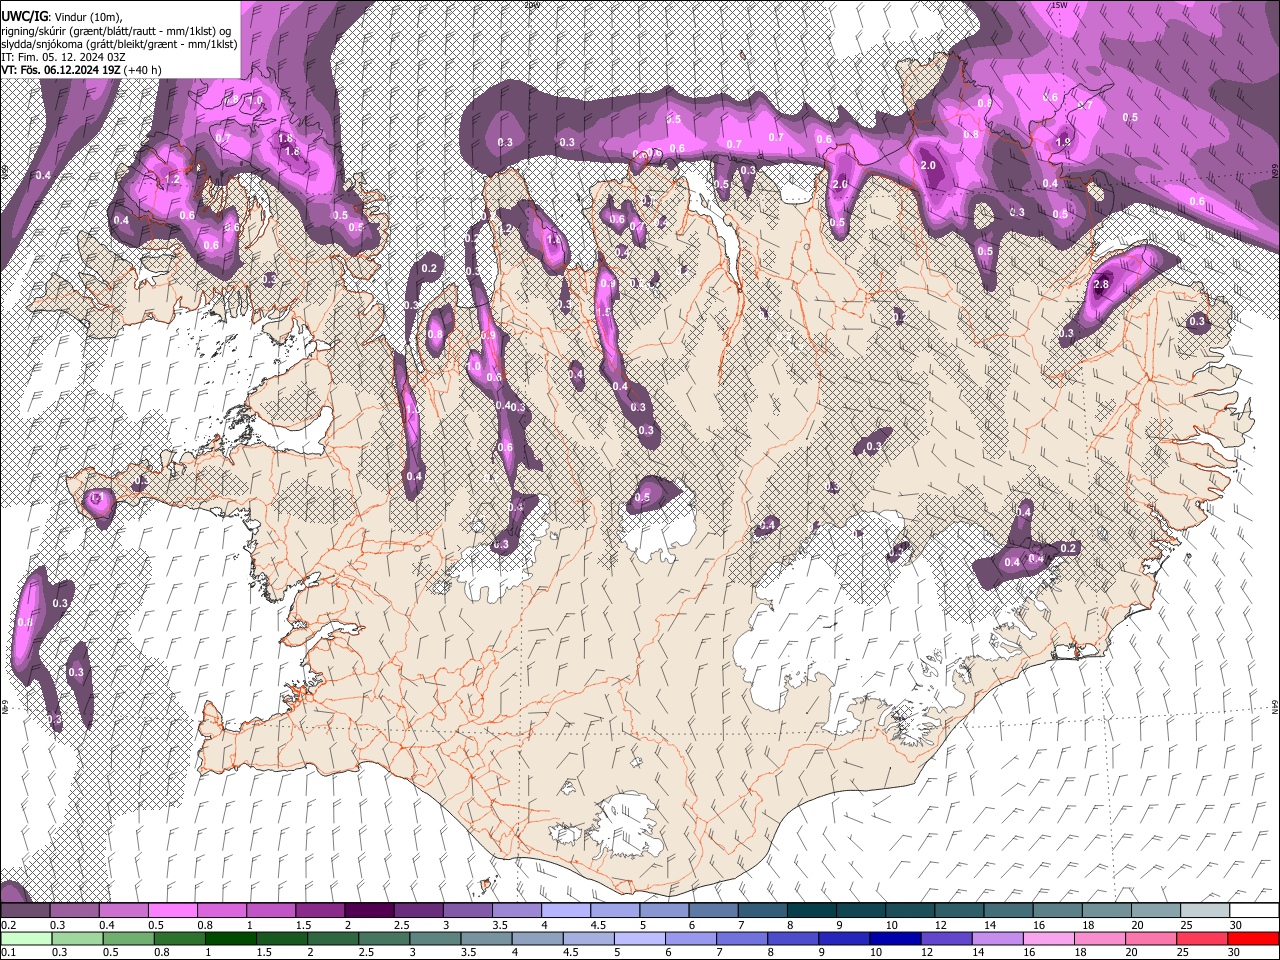Click the 2.8 precipitation value on the map

click(1102, 285)
